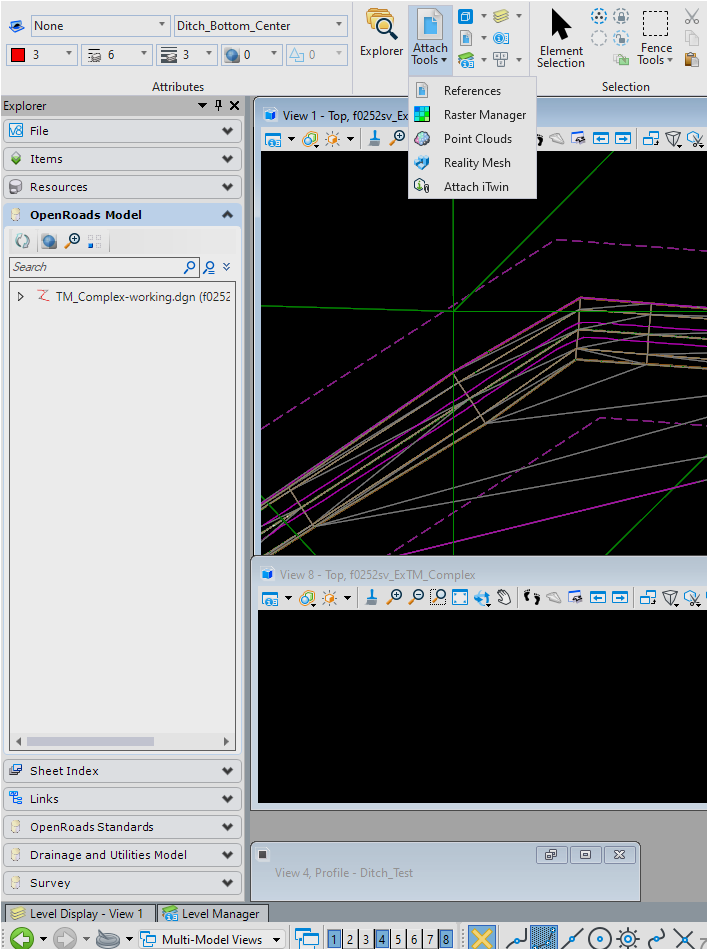Click Update View brush icon in View 1
This screenshot has height=950, width=708.
point(375,139)
